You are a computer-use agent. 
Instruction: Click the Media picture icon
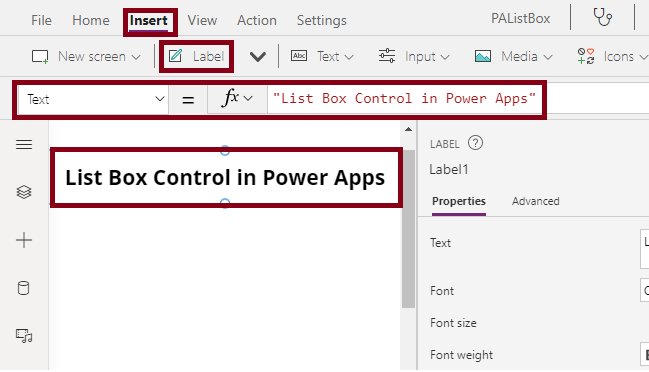[483, 56]
